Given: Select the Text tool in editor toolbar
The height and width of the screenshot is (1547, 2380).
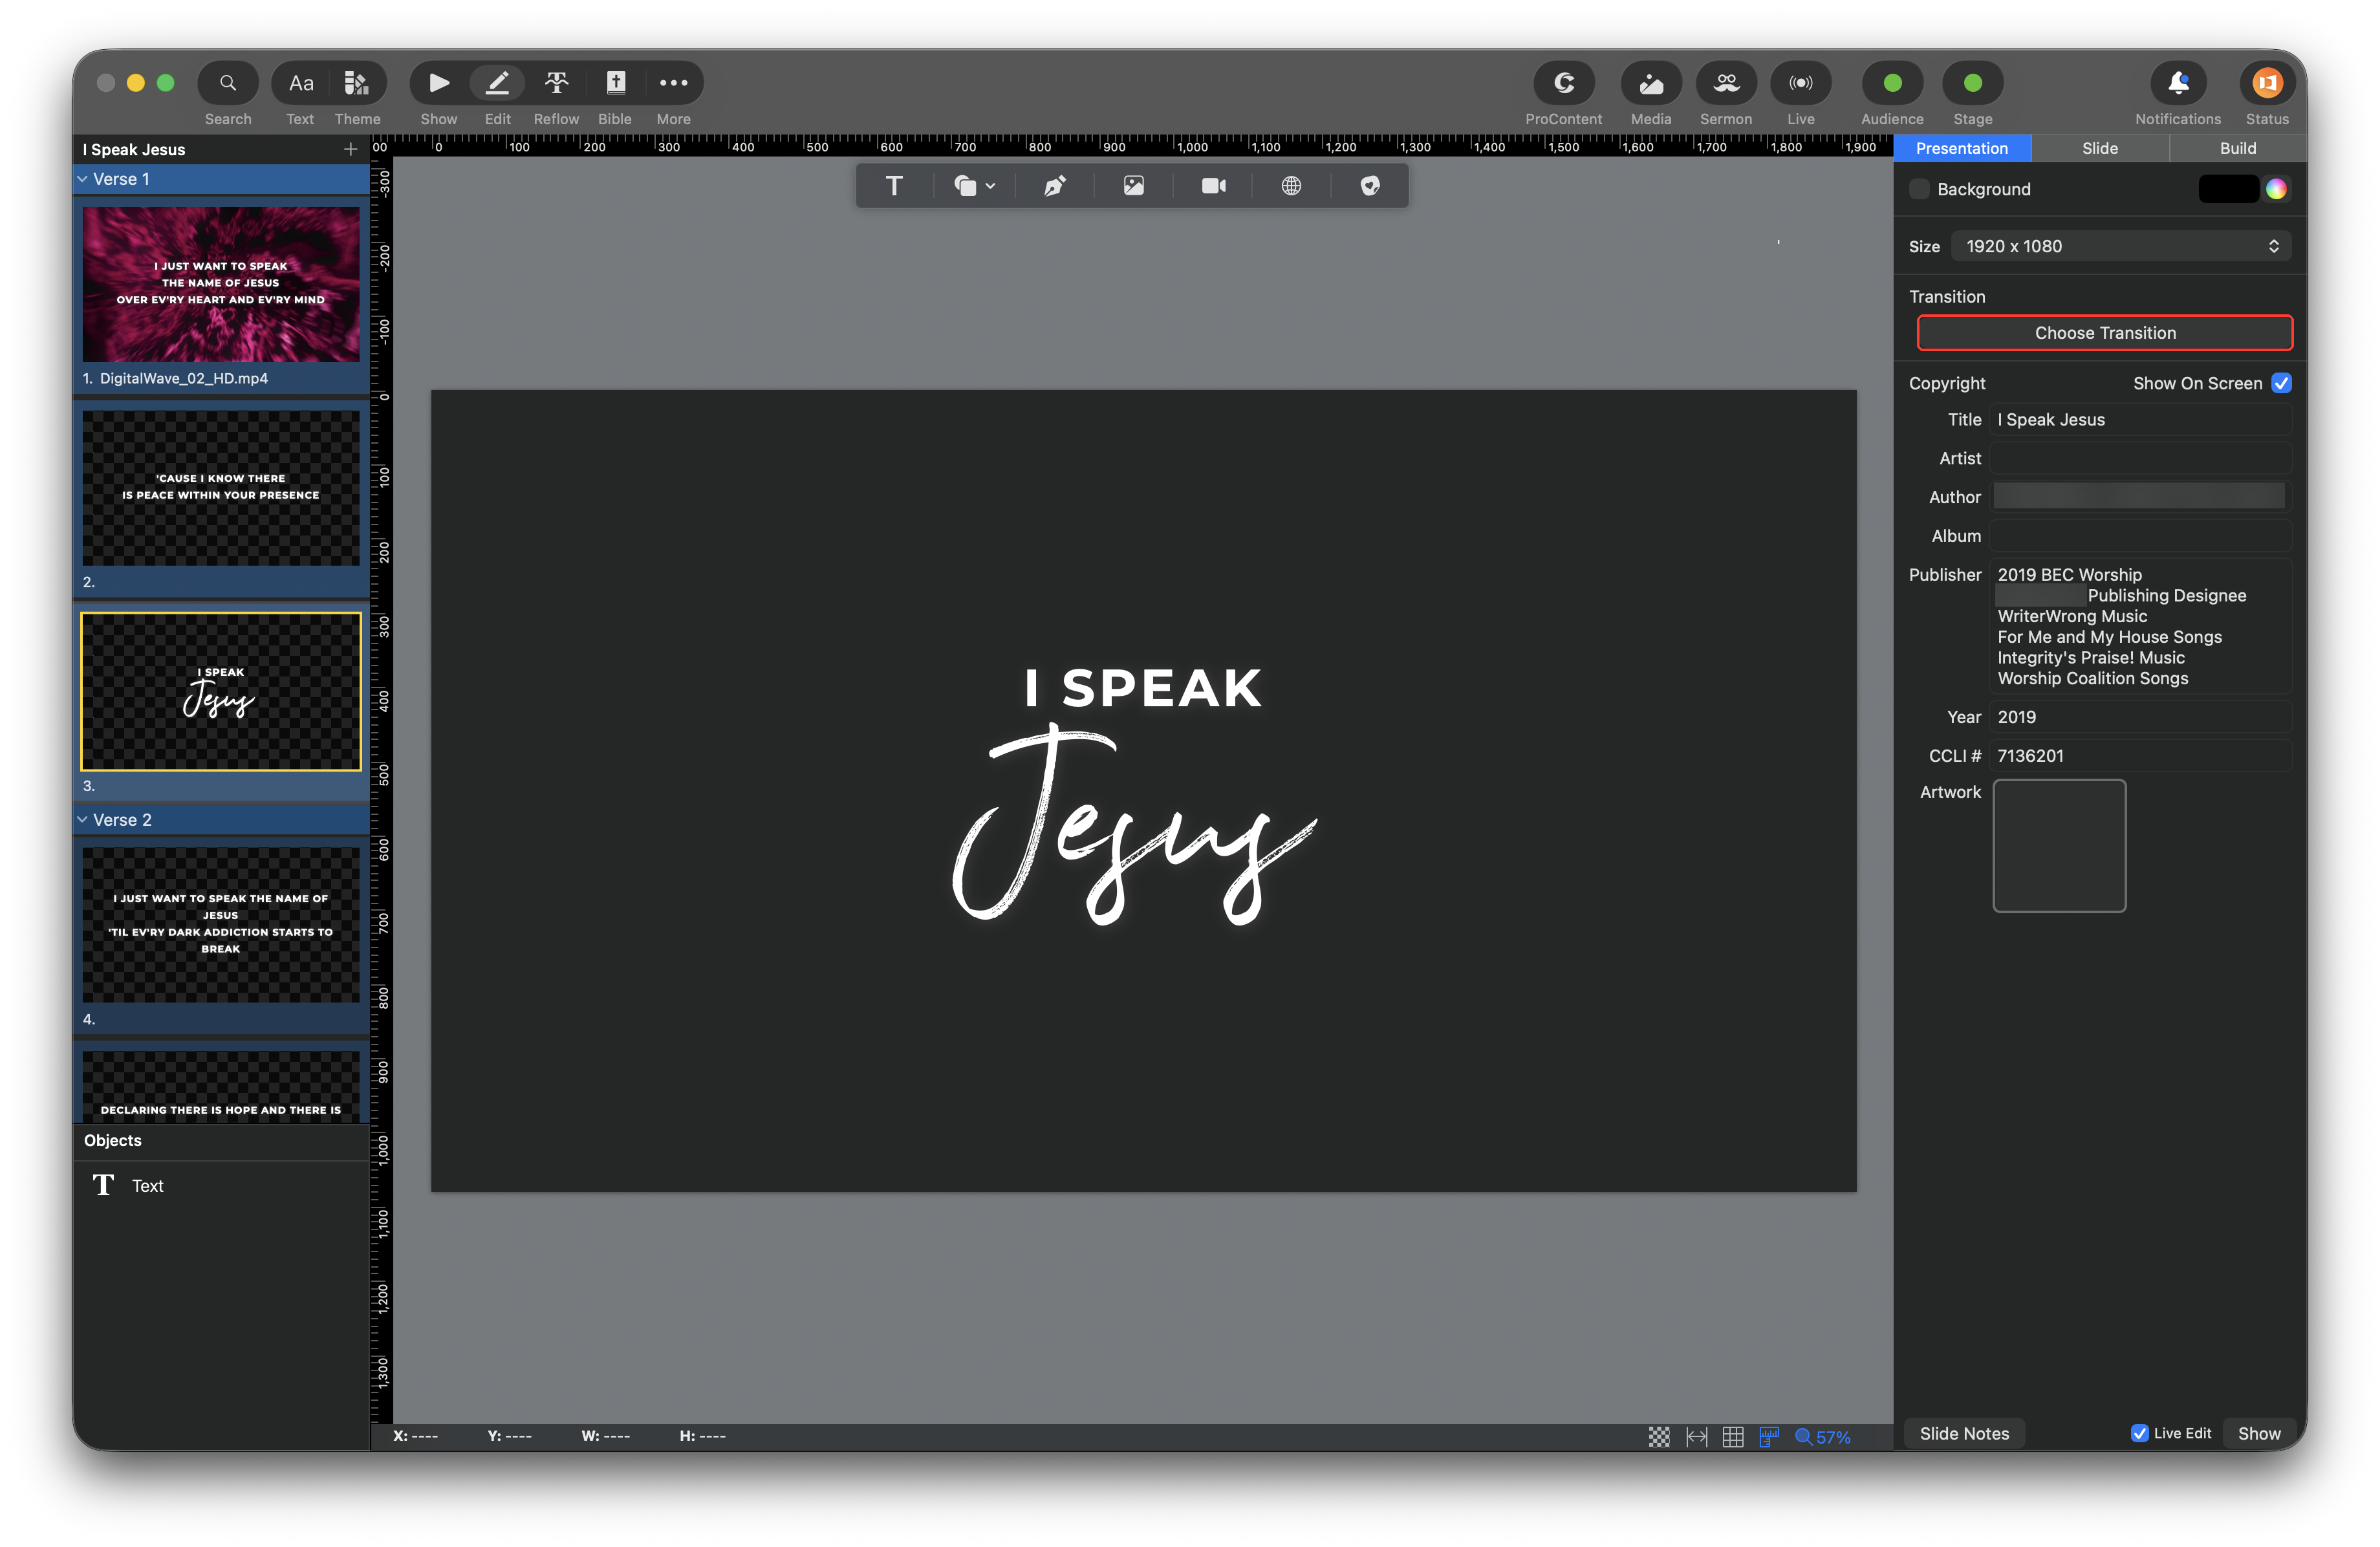Looking at the screenshot, I should click(x=894, y=186).
